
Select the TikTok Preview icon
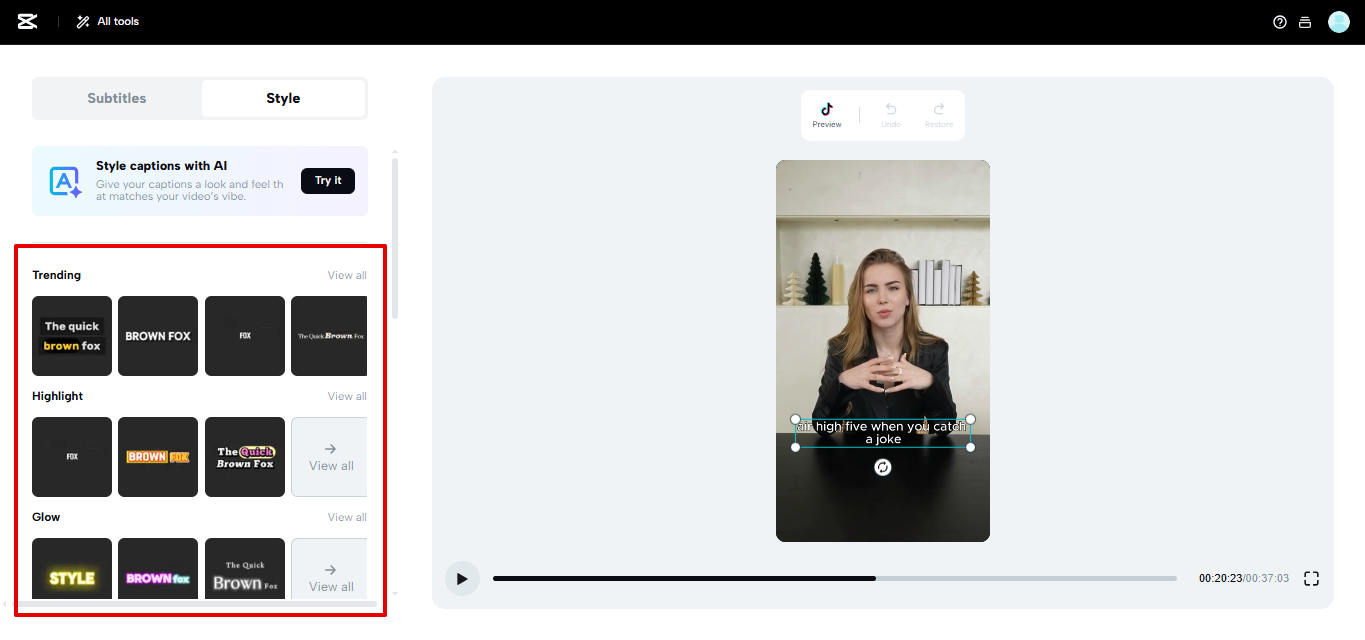827,110
